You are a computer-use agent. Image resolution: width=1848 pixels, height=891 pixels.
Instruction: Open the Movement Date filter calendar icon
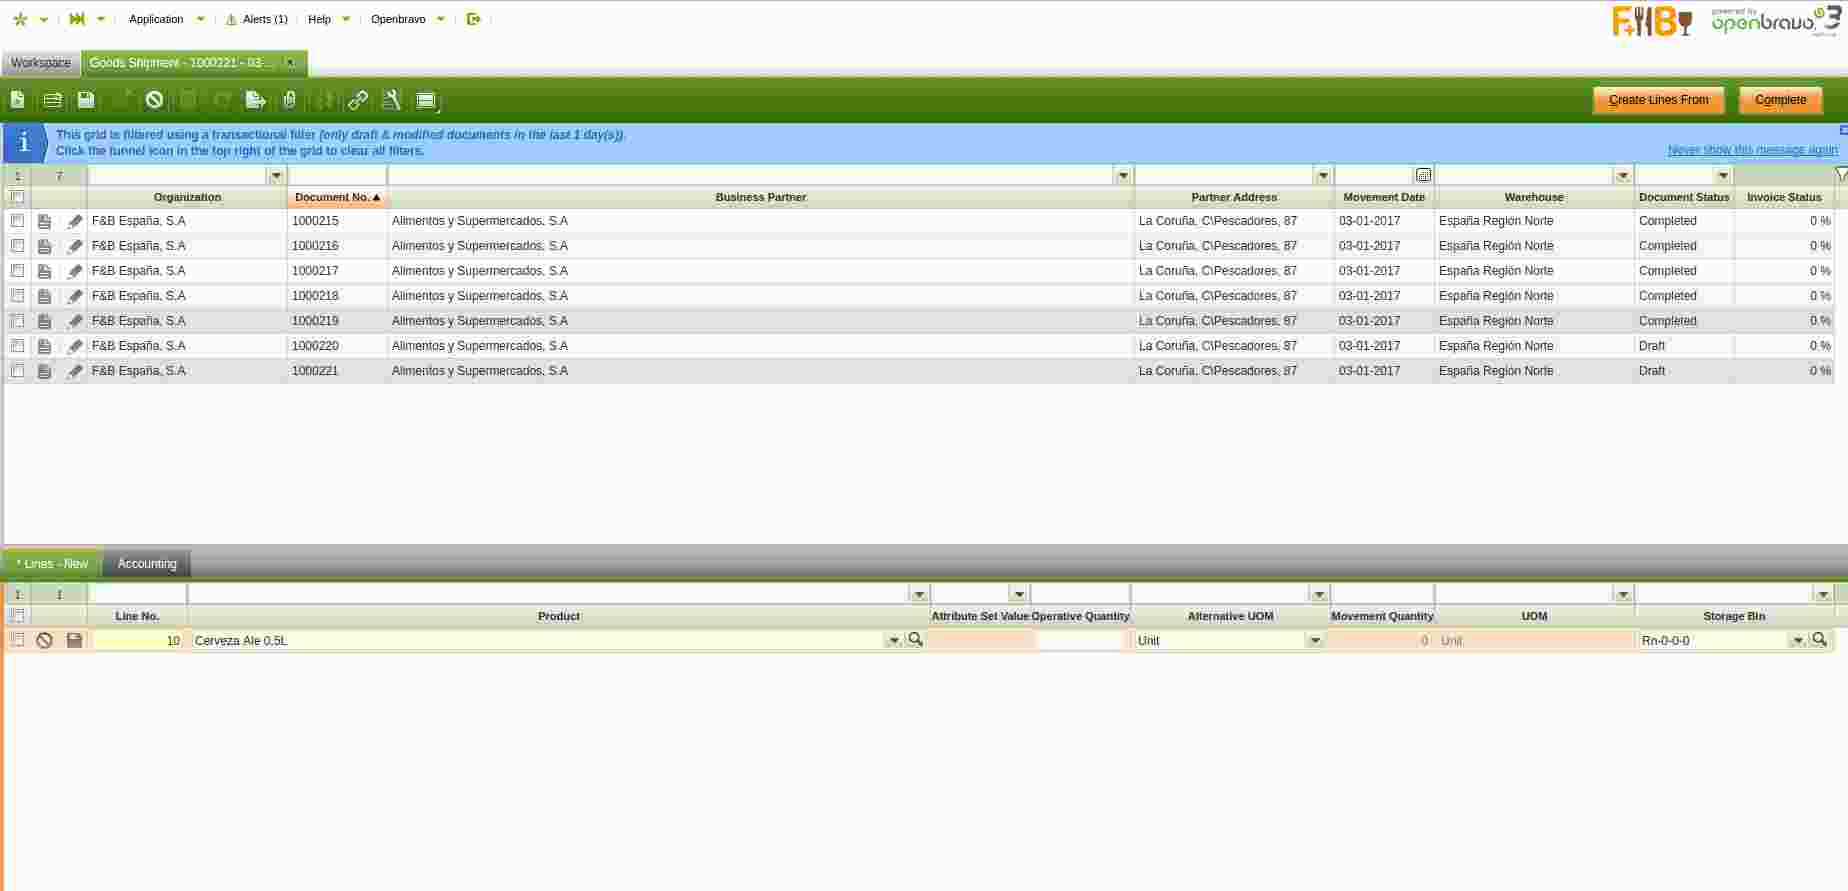click(1424, 175)
